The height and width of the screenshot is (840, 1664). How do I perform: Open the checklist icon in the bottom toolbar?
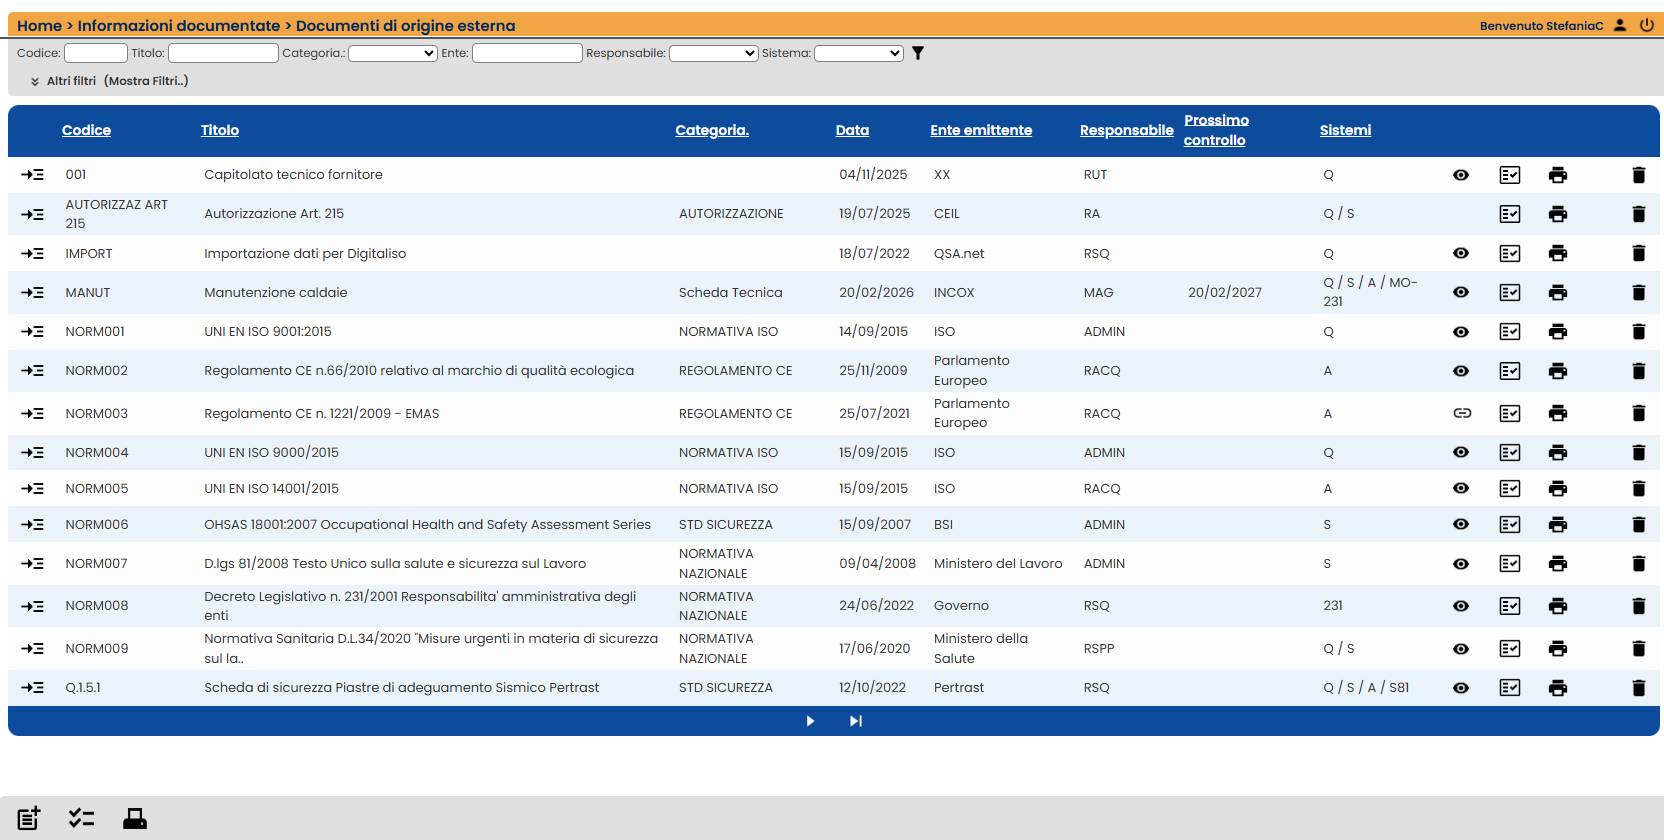coord(82,818)
